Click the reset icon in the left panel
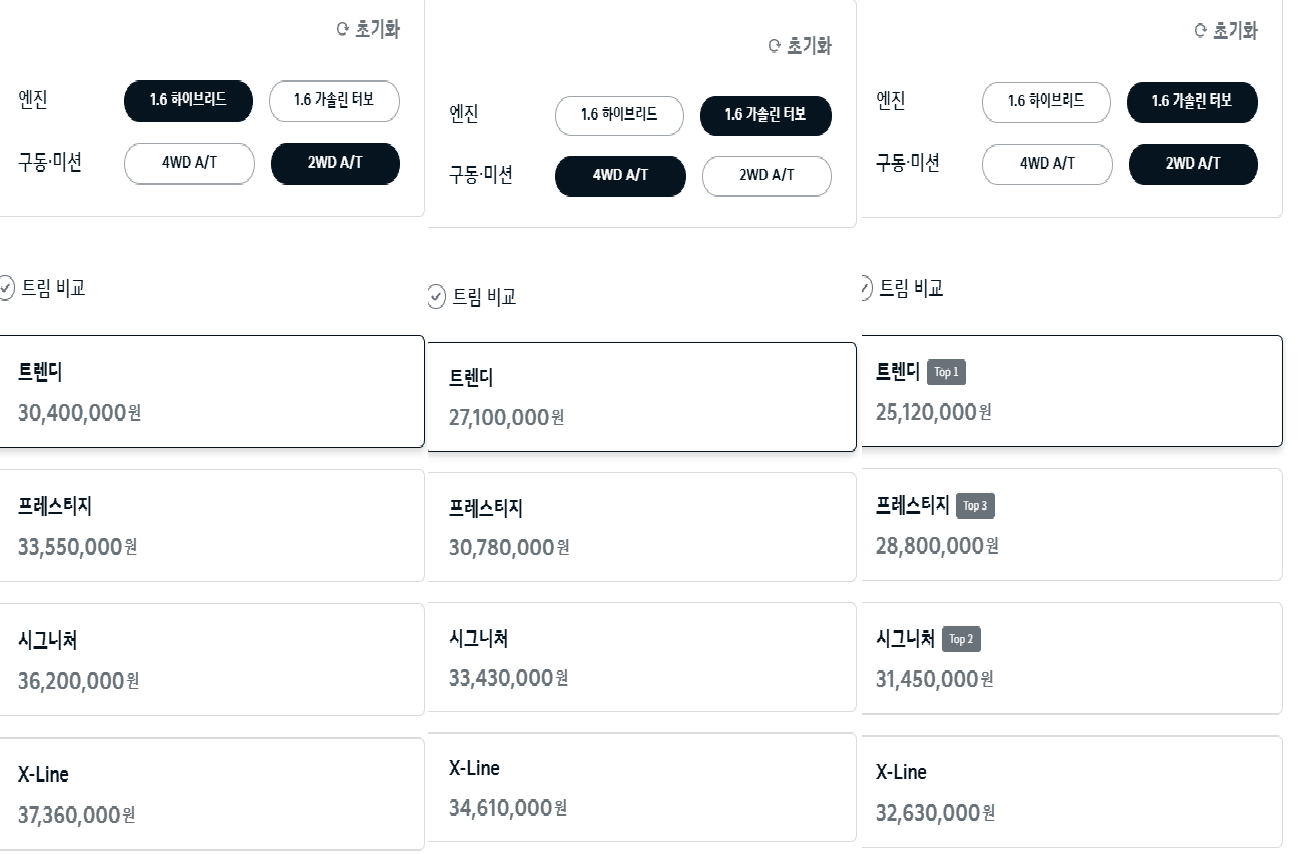 pyautogui.click(x=343, y=30)
